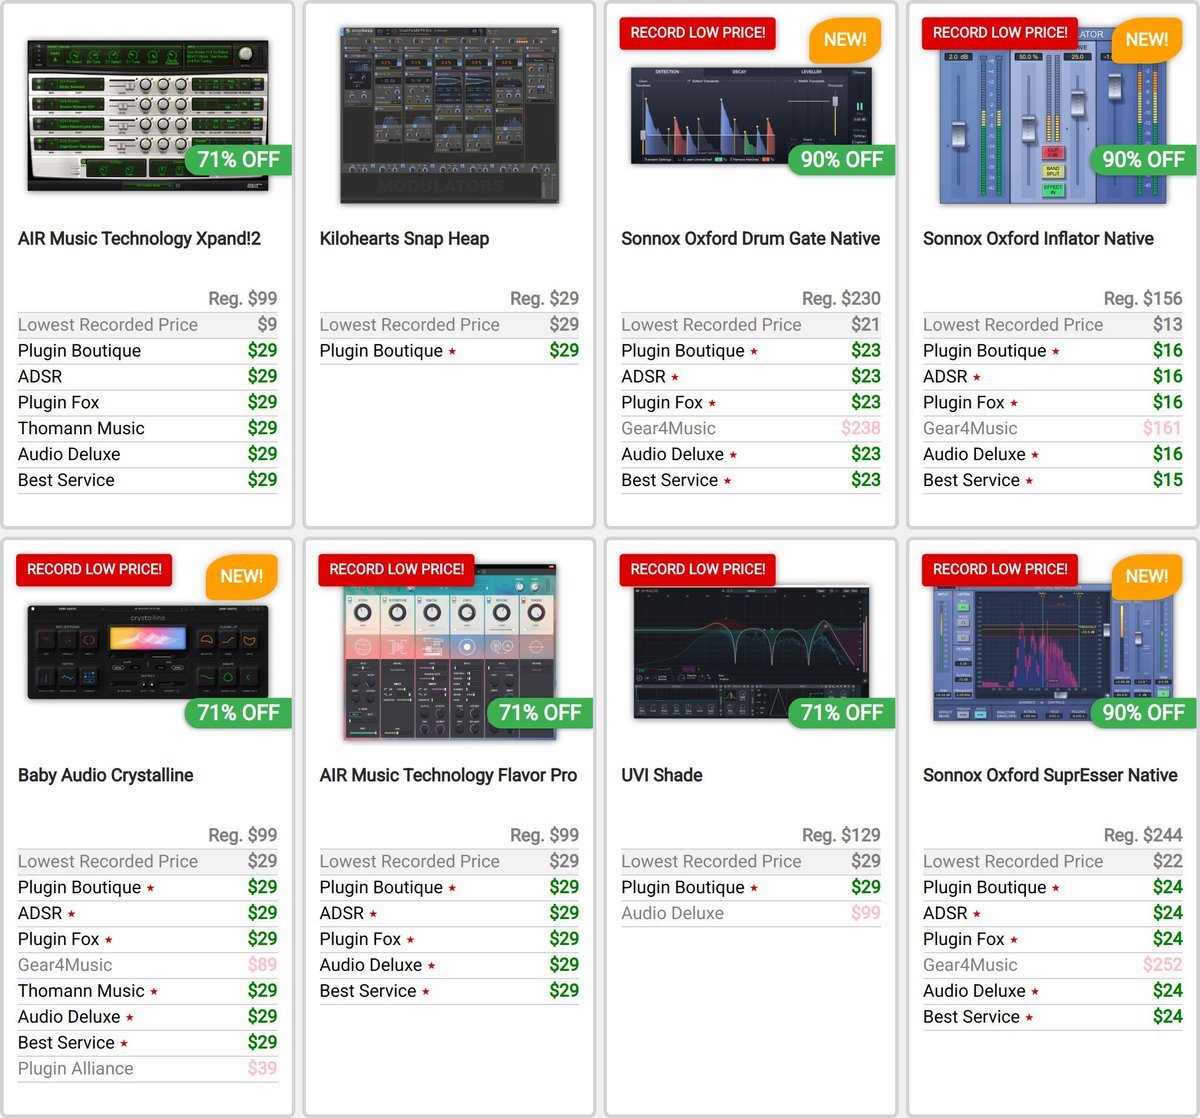
Task: Click the Kilohearts Snap Heap title
Action: (x=404, y=239)
